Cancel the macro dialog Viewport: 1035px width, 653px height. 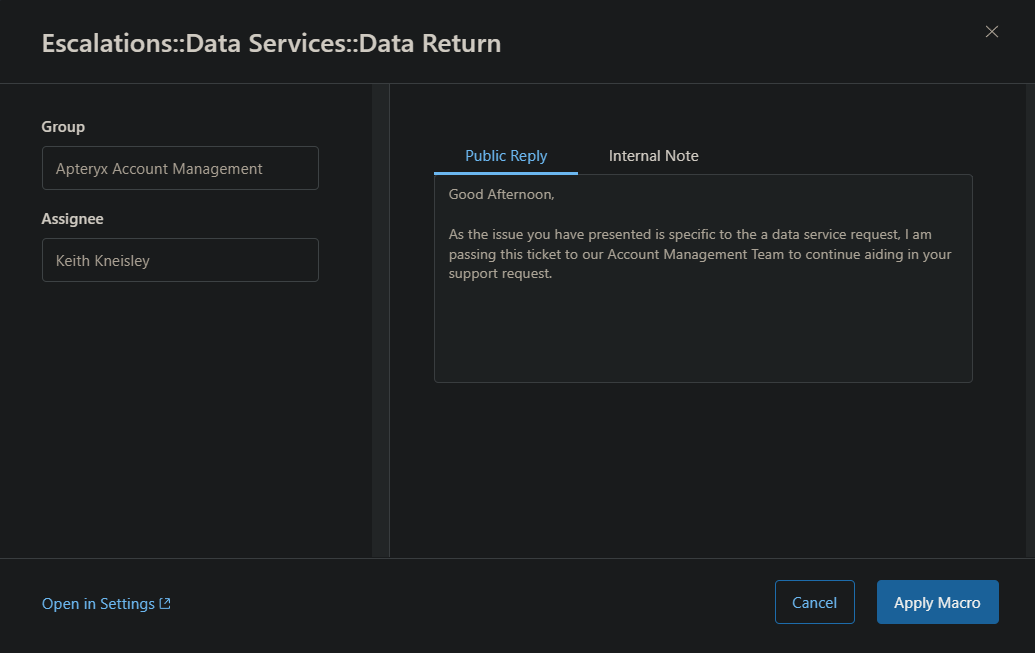(x=815, y=602)
